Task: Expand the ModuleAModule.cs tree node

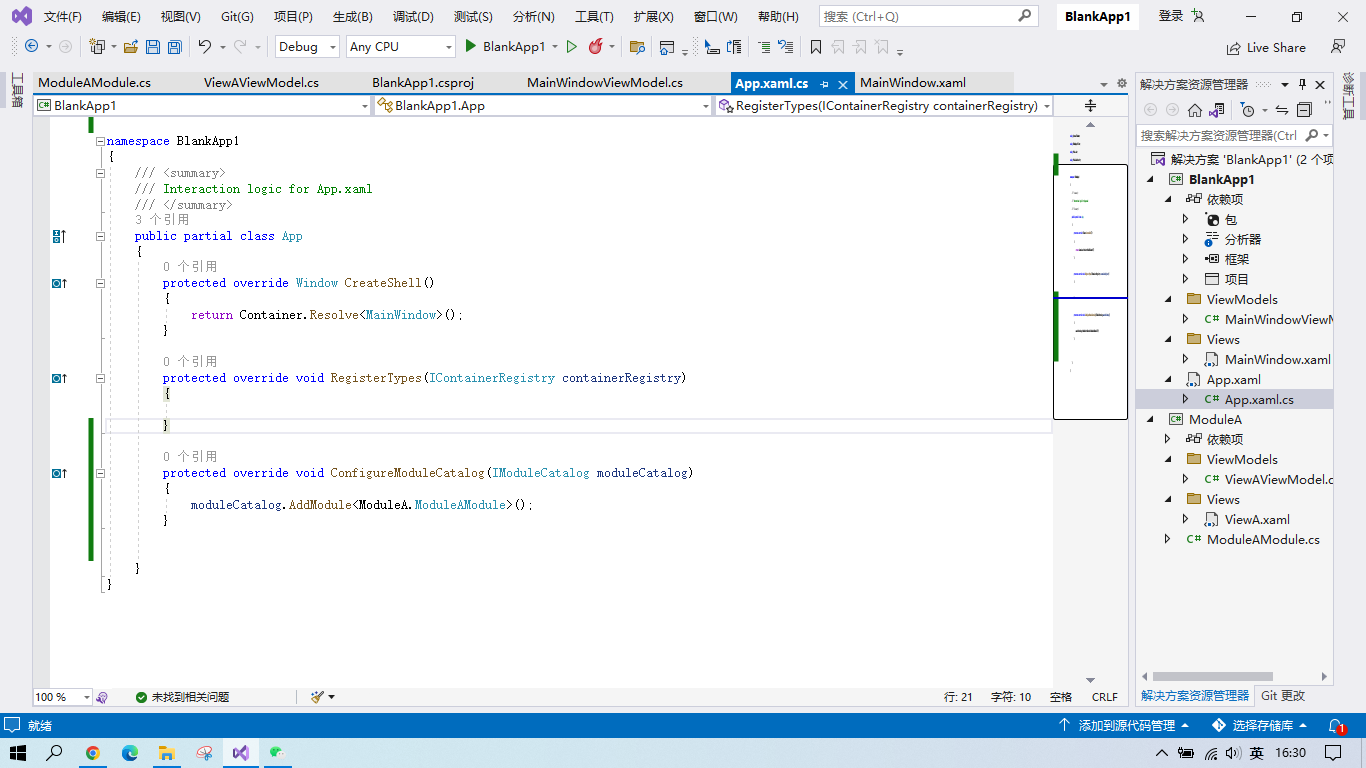Action: click(x=1168, y=539)
